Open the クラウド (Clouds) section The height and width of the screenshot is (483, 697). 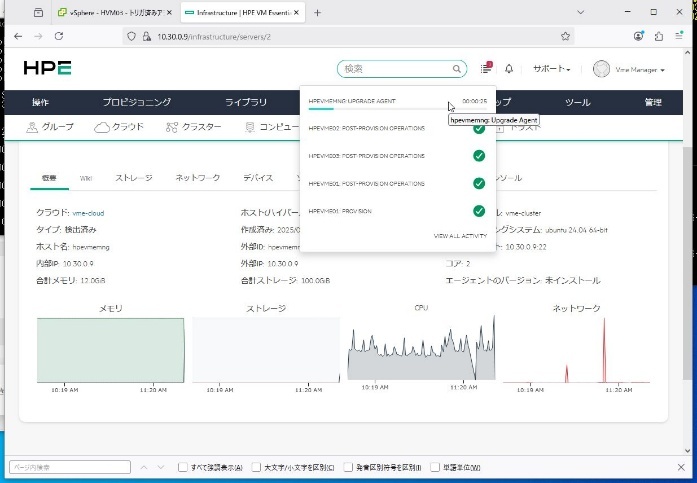[118, 127]
